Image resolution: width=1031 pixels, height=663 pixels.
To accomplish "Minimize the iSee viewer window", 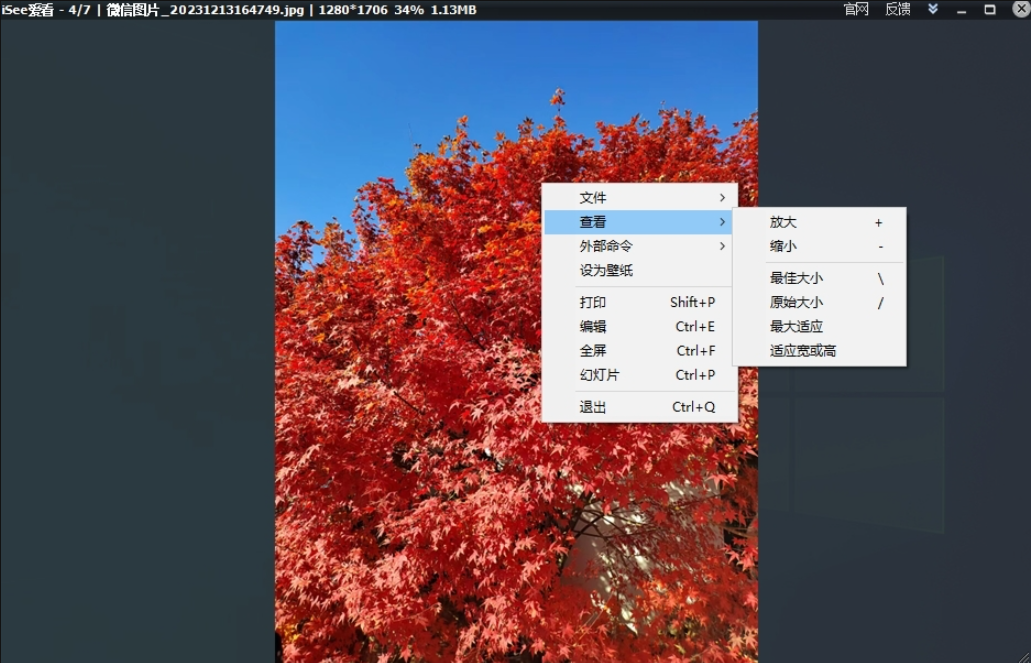I will coord(963,9).
